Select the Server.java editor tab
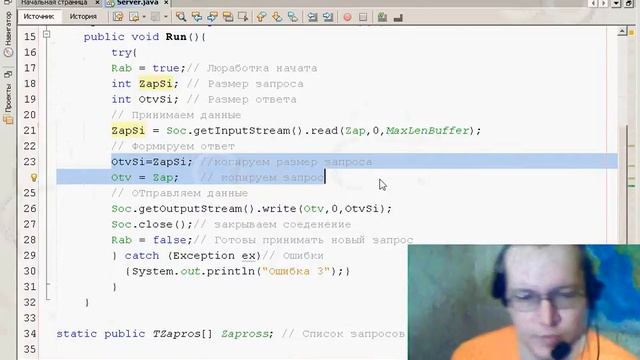 coord(137,2)
